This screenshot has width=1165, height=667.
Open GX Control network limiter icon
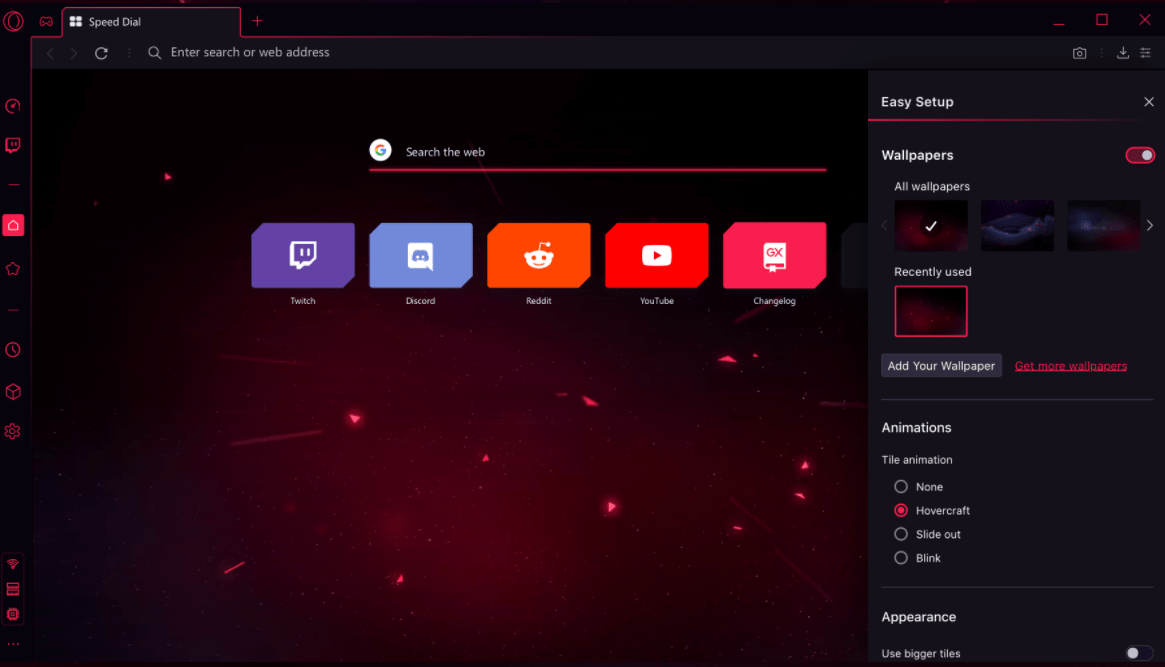click(x=13, y=563)
